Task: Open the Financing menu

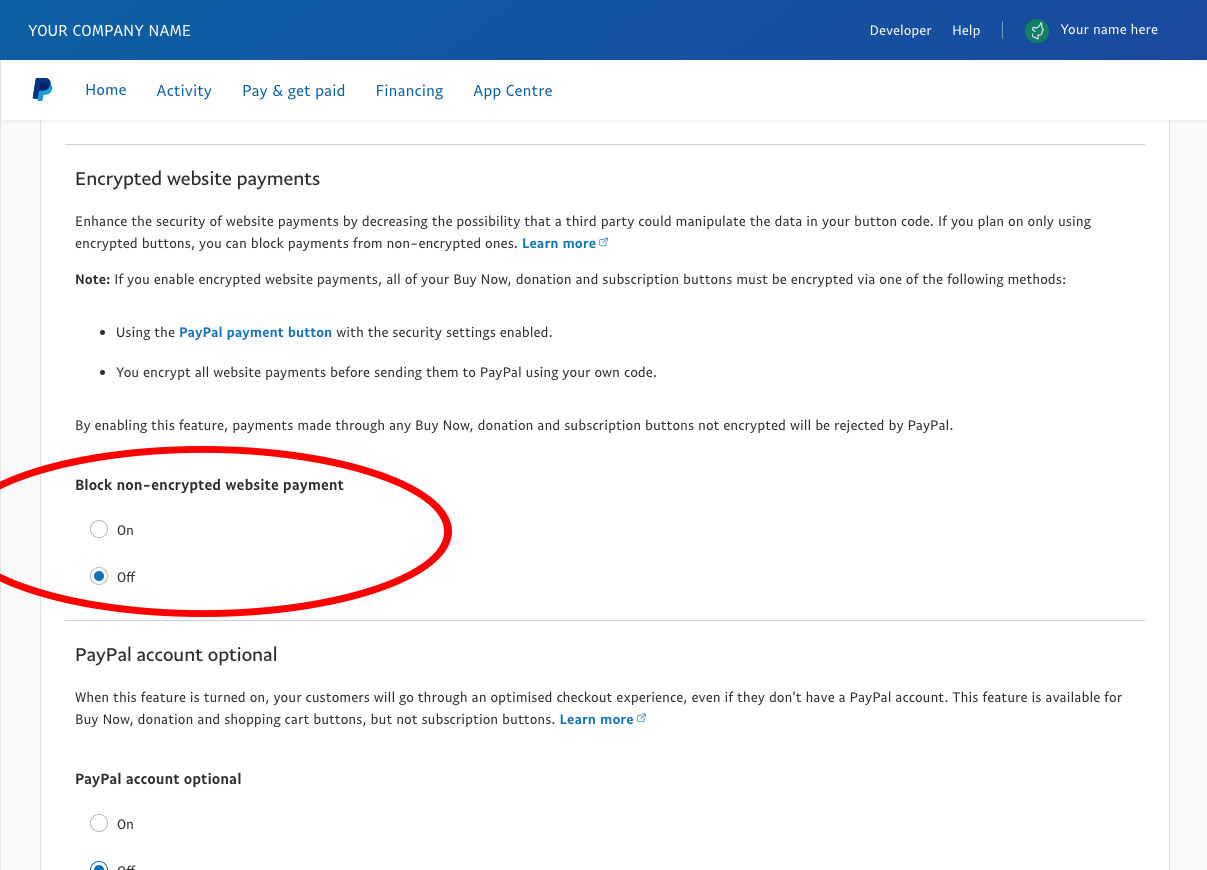Action: point(409,90)
